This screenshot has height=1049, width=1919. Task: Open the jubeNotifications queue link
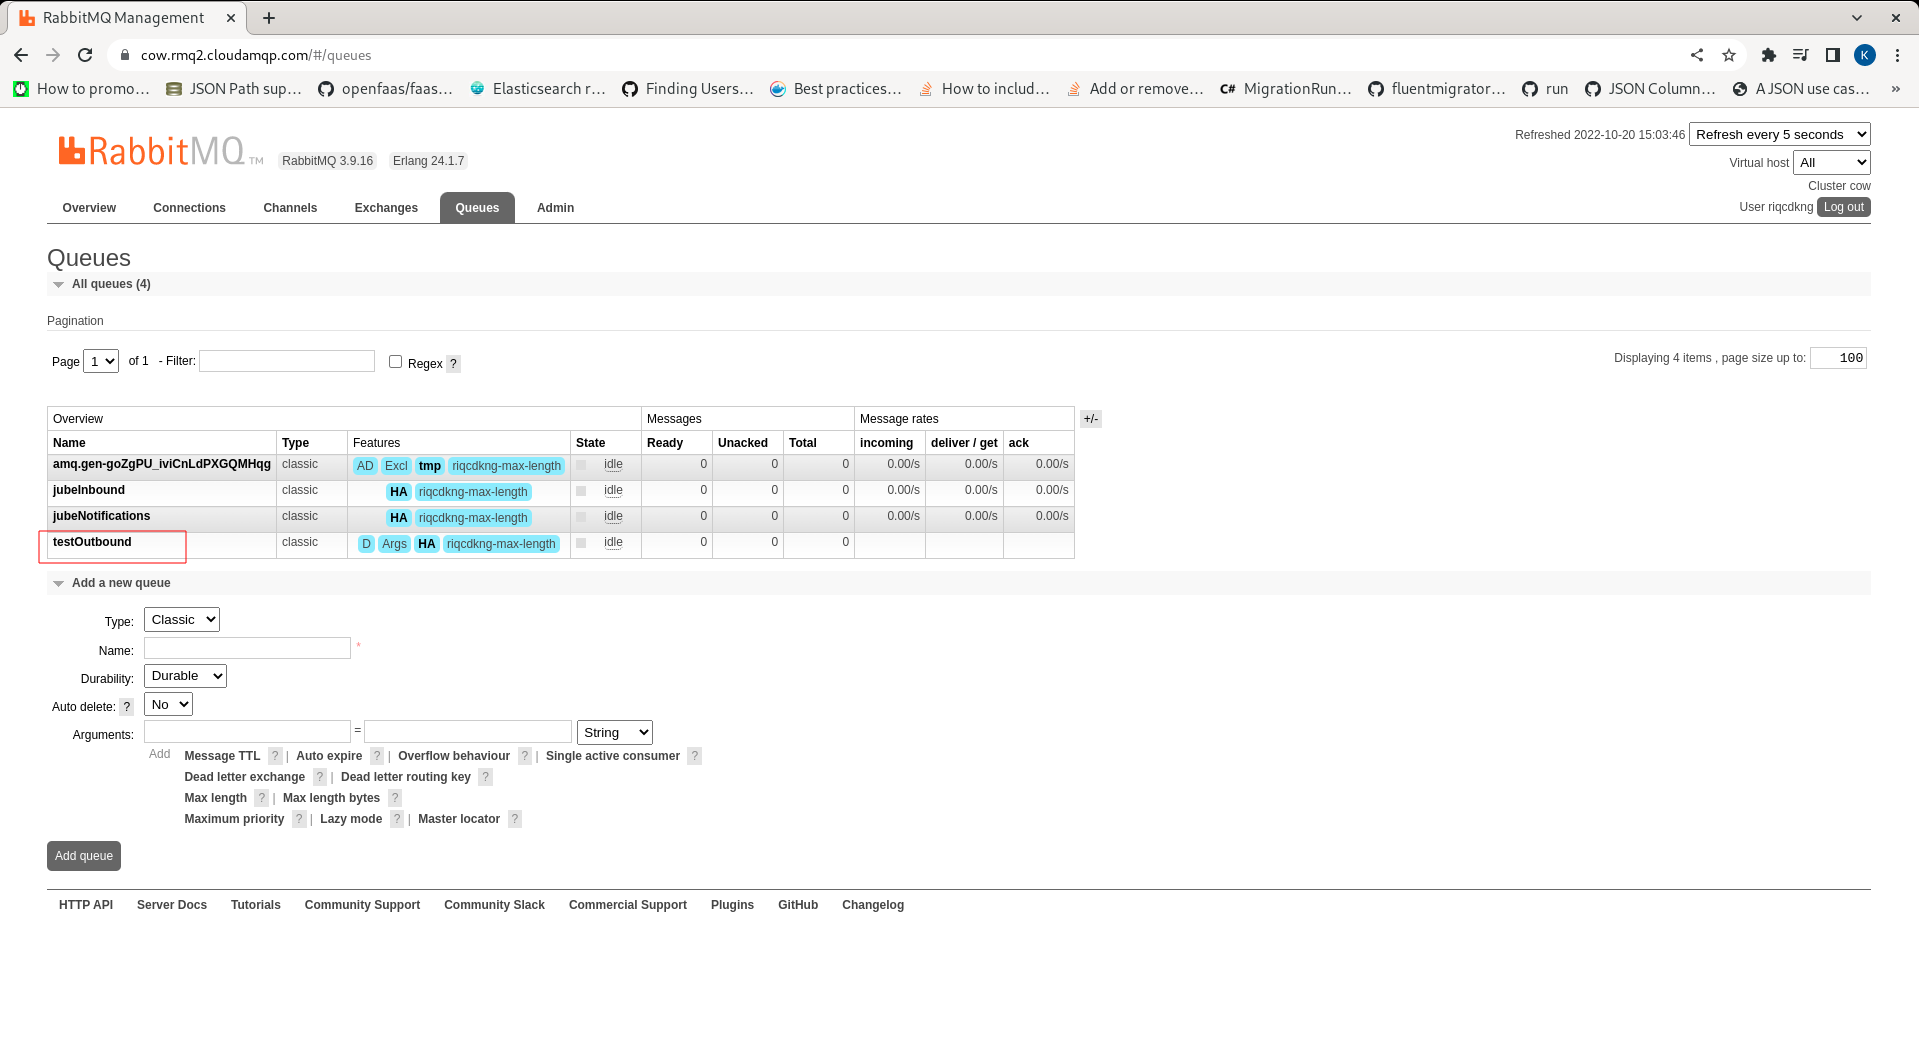click(101, 516)
